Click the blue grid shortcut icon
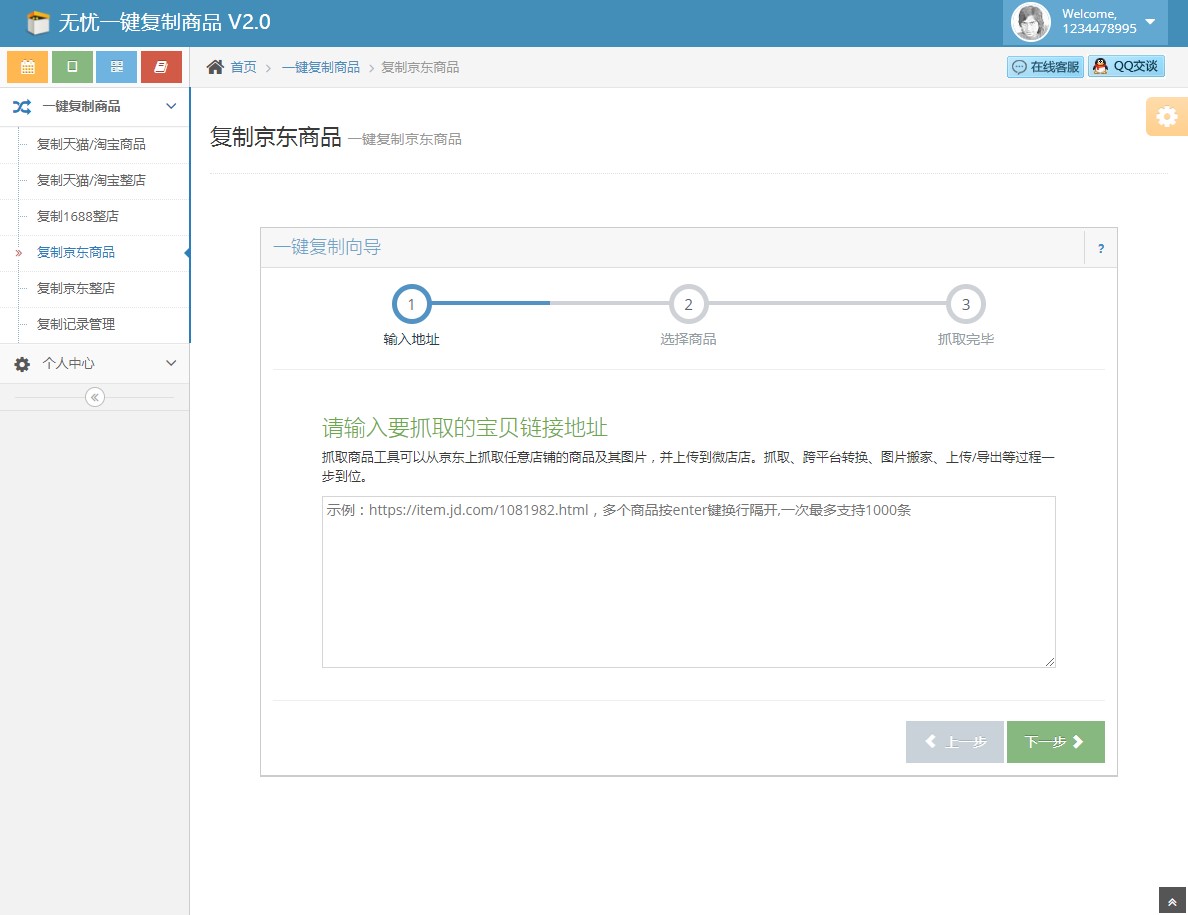The image size is (1188, 915). [117, 67]
